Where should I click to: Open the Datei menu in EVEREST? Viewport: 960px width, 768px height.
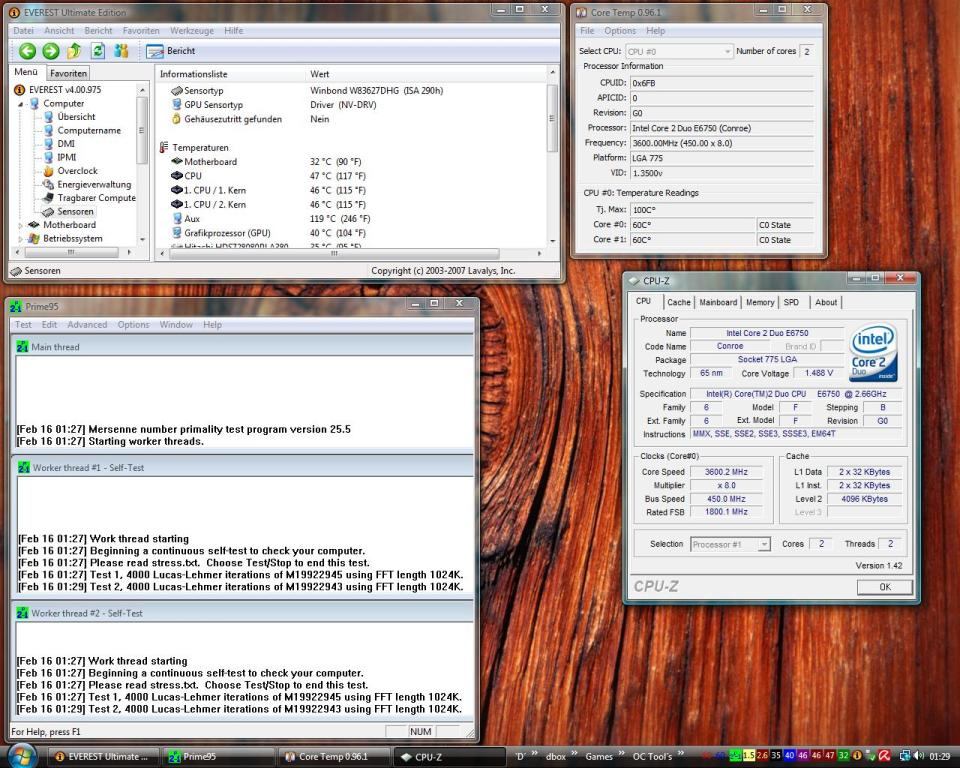click(23, 31)
